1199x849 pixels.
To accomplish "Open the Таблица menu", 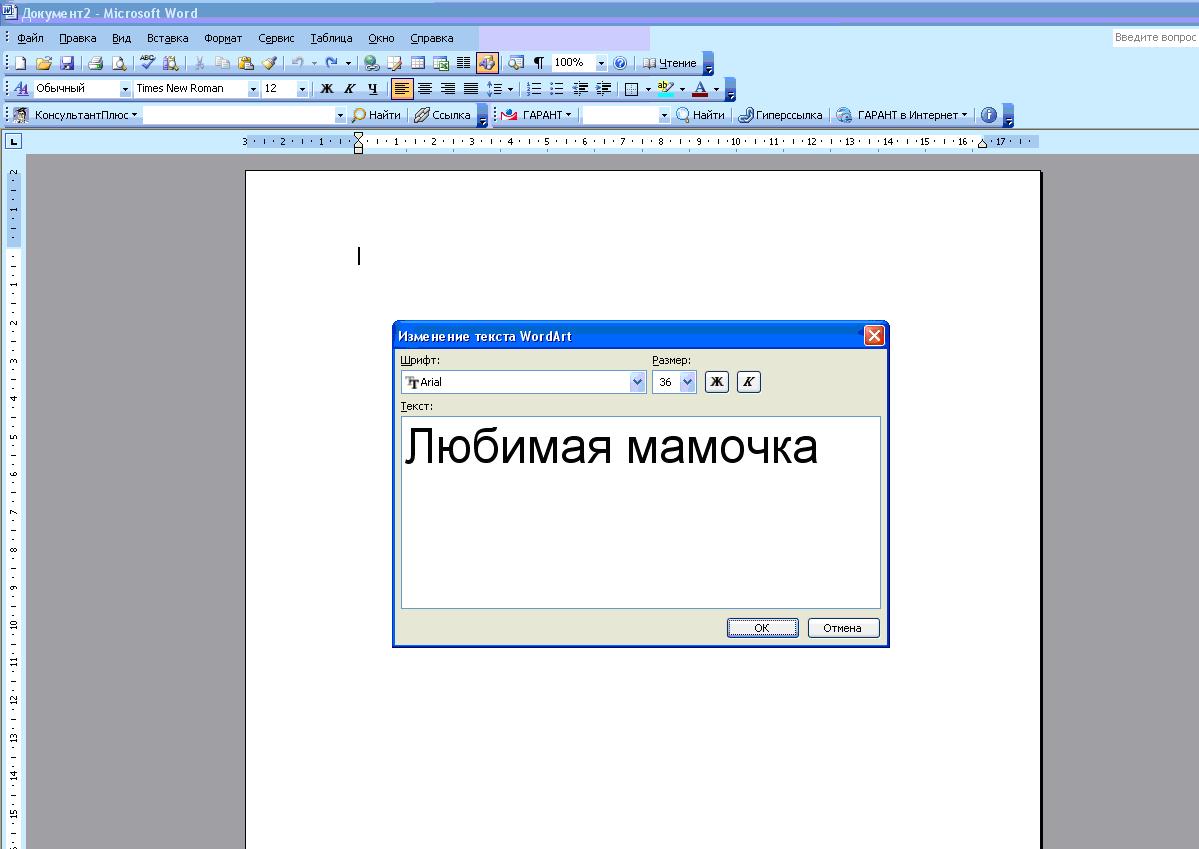I will click(331, 38).
